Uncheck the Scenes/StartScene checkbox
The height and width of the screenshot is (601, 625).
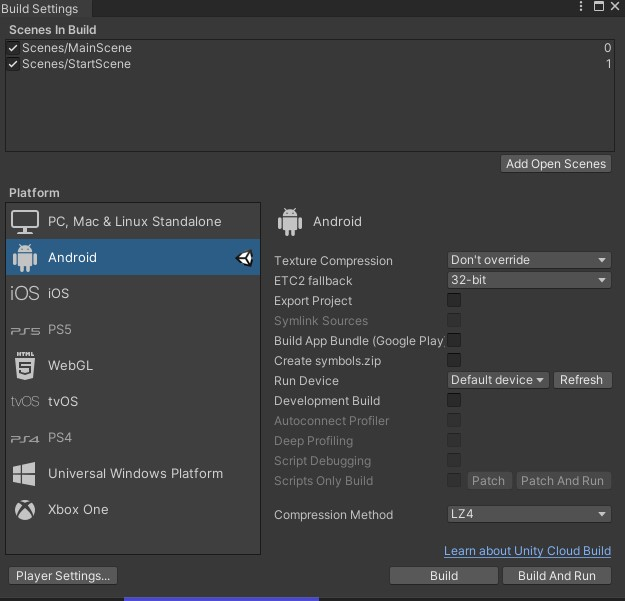(13, 64)
